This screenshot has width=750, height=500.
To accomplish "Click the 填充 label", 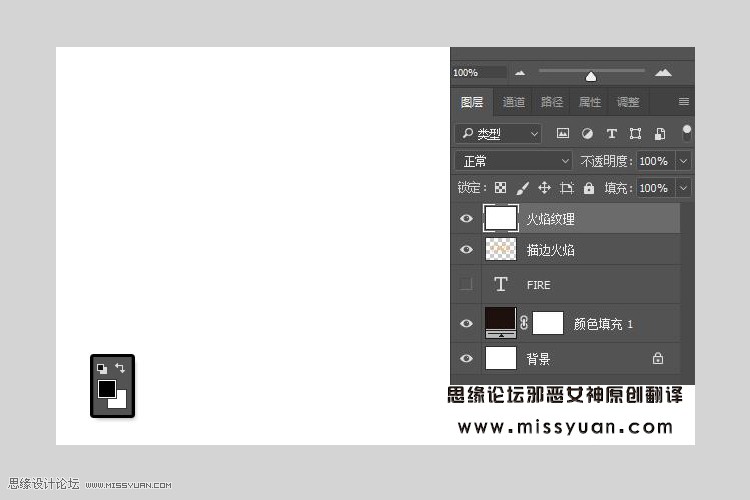I will [618, 188].
